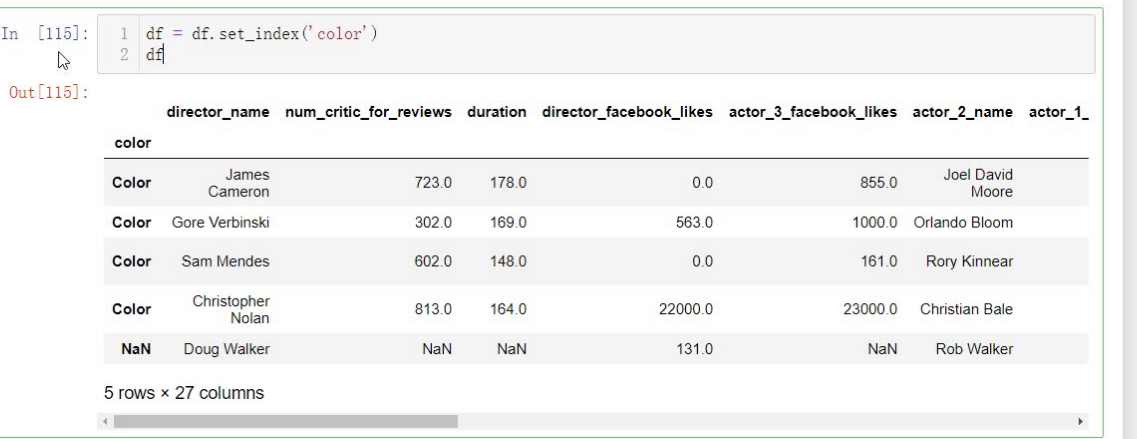Click the 22000.0 director likes value

(x=686, y=309)
